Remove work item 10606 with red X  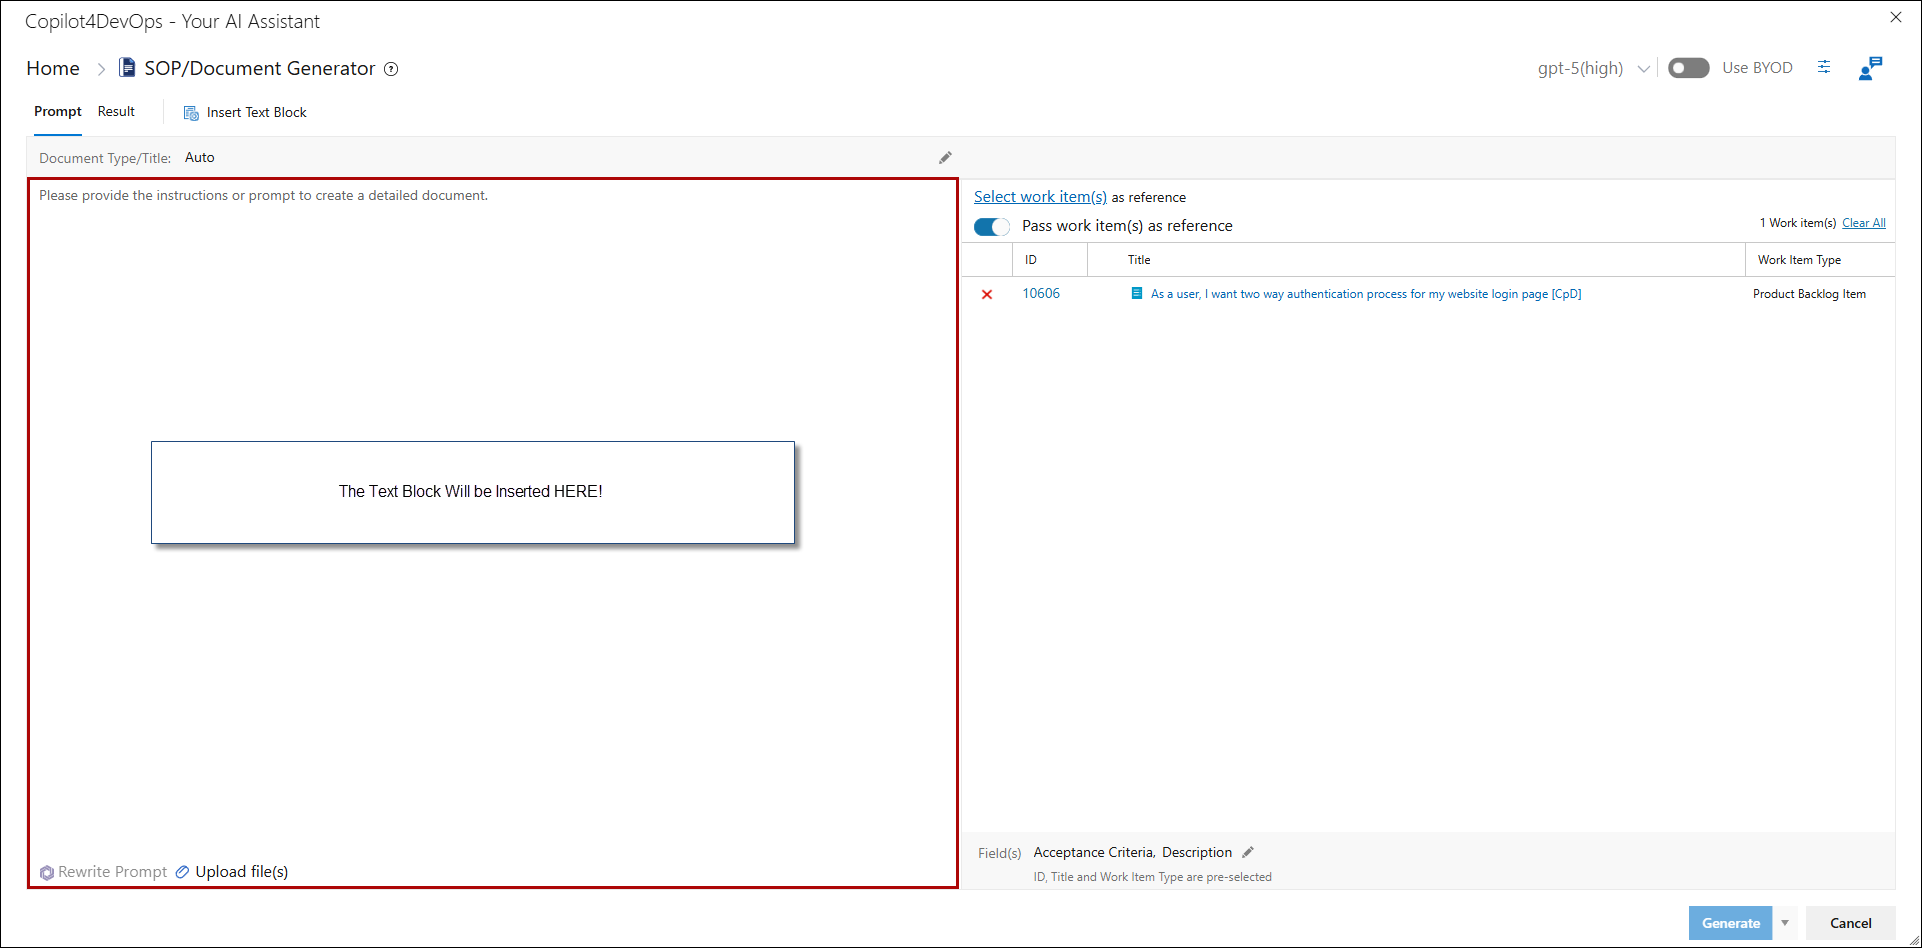coord(987,294)
